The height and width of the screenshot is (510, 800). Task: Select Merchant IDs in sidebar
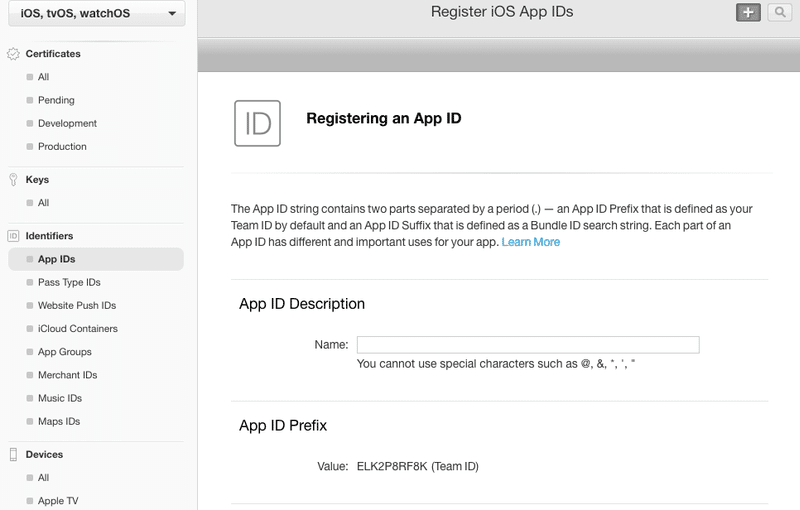67,375
